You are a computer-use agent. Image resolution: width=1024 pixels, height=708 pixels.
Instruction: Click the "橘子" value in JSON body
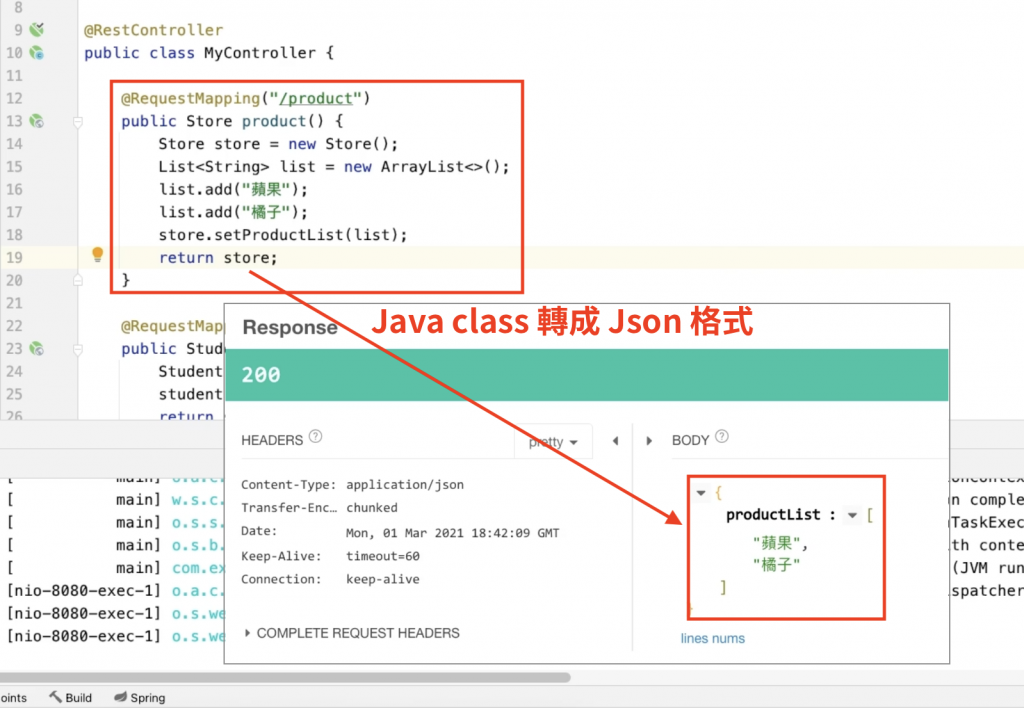click(x=776, y=564)
